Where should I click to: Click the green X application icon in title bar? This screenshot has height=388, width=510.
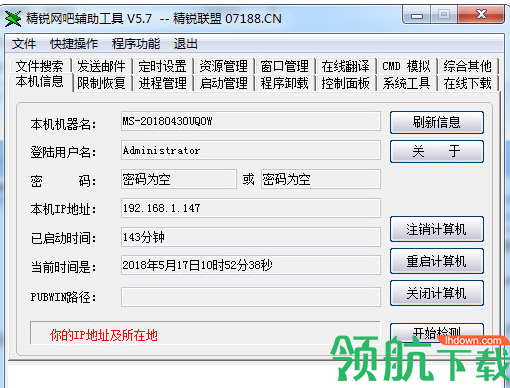pos(13,19)
